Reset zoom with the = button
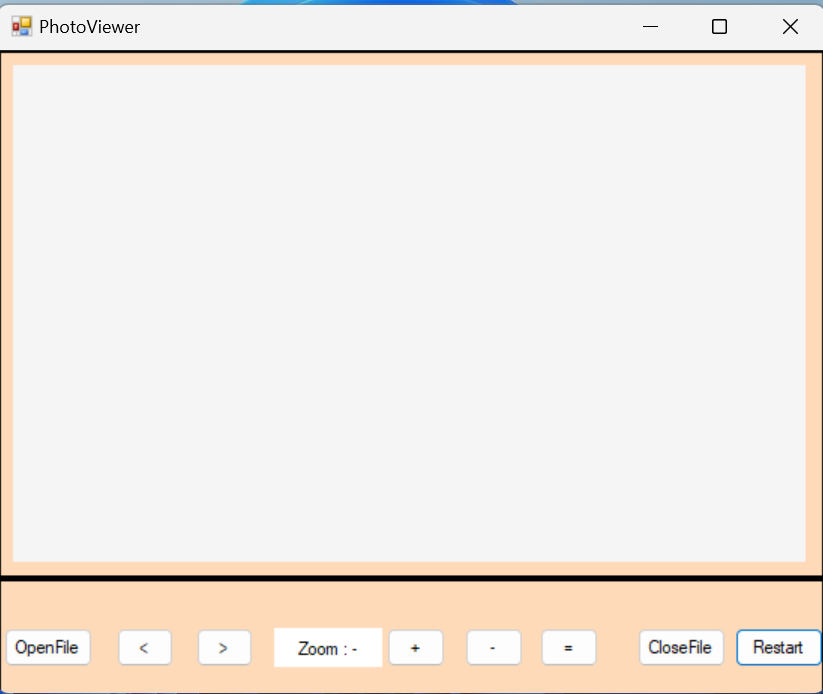This screenshot has width=823, height=694. coord(569,648)
